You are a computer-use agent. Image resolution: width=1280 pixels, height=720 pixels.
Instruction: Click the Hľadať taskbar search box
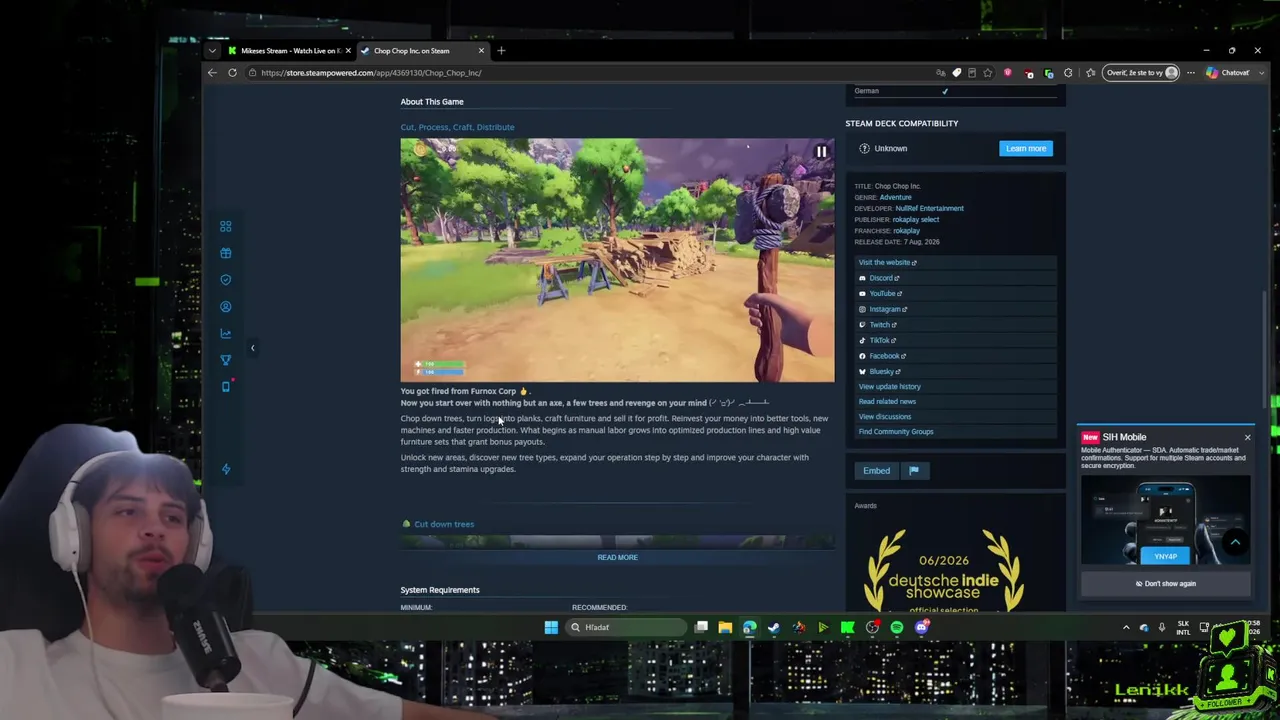(x=627, y=627)
